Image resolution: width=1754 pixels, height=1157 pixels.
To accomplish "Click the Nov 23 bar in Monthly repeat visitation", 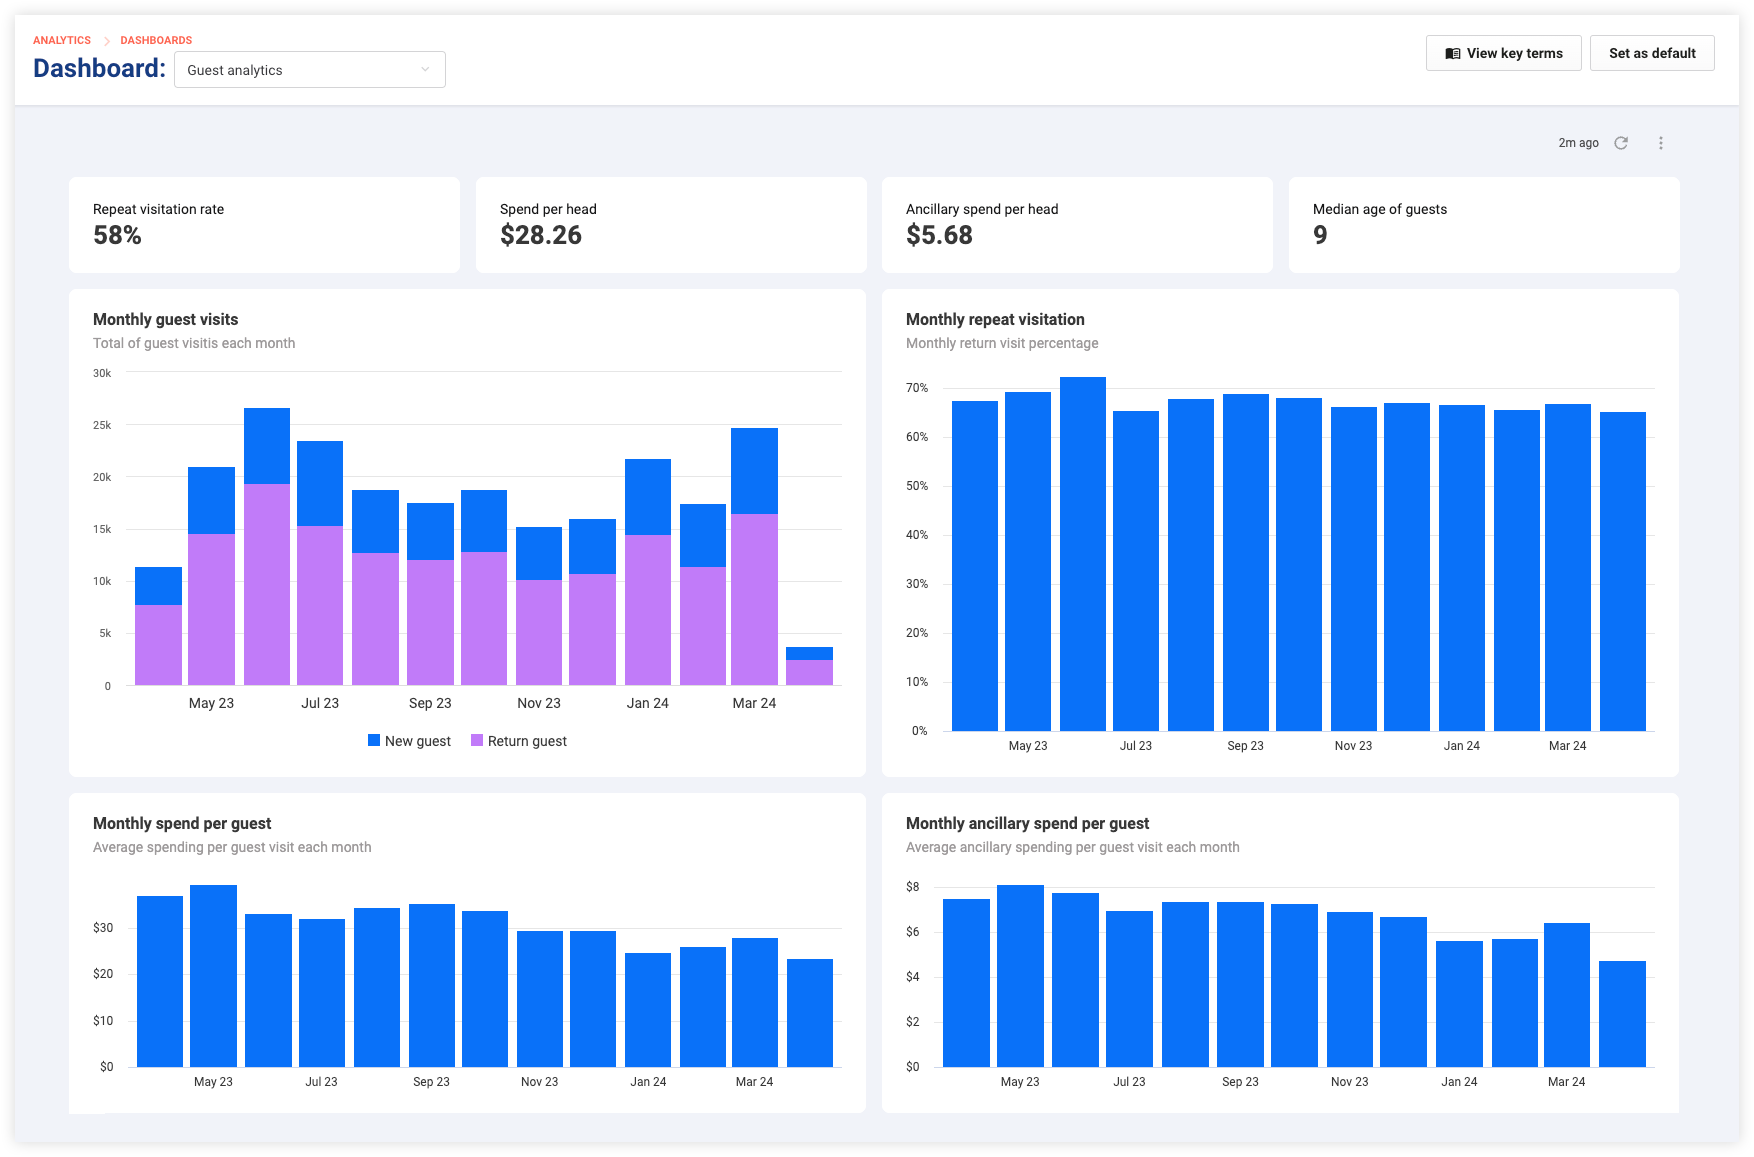I will click(x=1354, y=569).
